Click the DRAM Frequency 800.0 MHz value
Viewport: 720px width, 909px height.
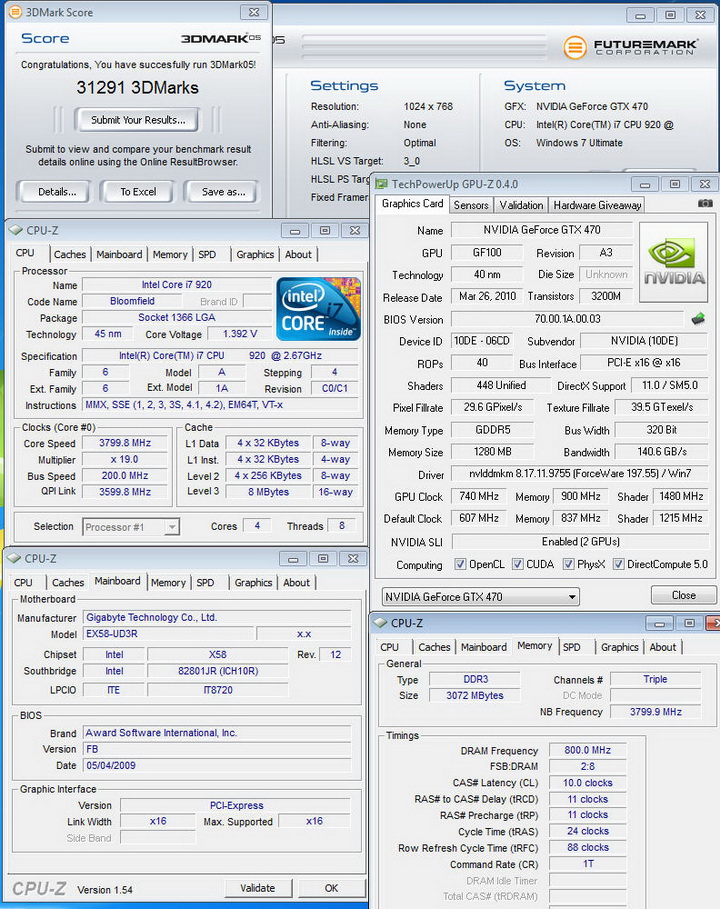point(588,750)
